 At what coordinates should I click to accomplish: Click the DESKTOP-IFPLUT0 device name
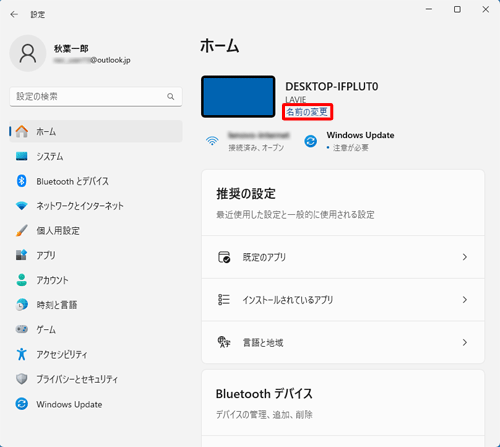tap(332, 87)
